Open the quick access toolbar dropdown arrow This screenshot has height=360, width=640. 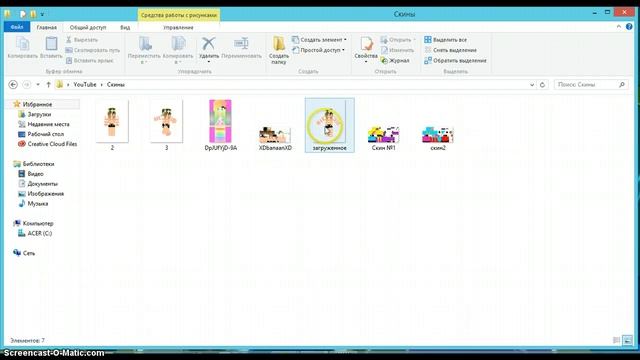pyautogui.click(x=42, y=14)
